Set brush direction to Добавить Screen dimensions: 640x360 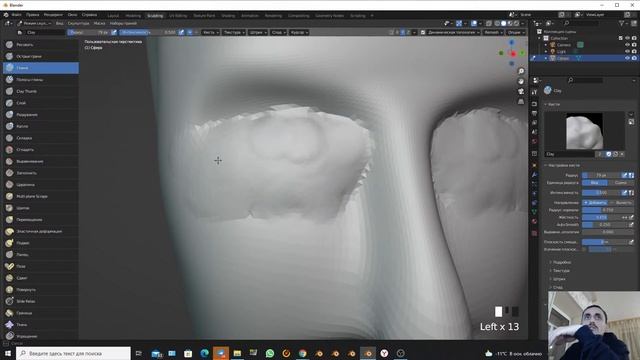595,202
